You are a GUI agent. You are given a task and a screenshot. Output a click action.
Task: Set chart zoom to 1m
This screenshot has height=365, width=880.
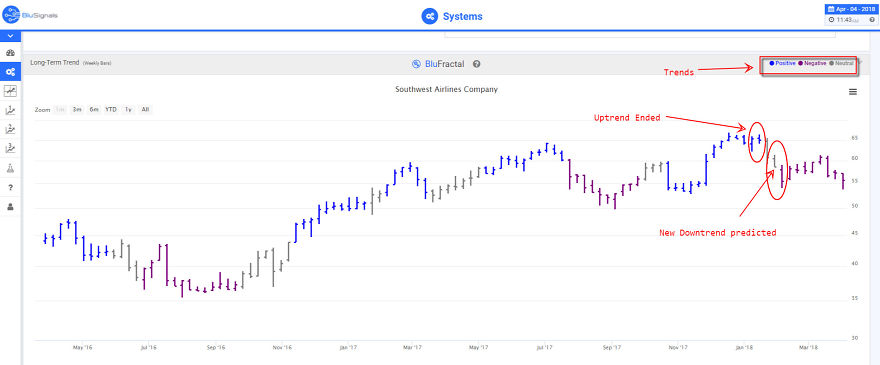60,110
